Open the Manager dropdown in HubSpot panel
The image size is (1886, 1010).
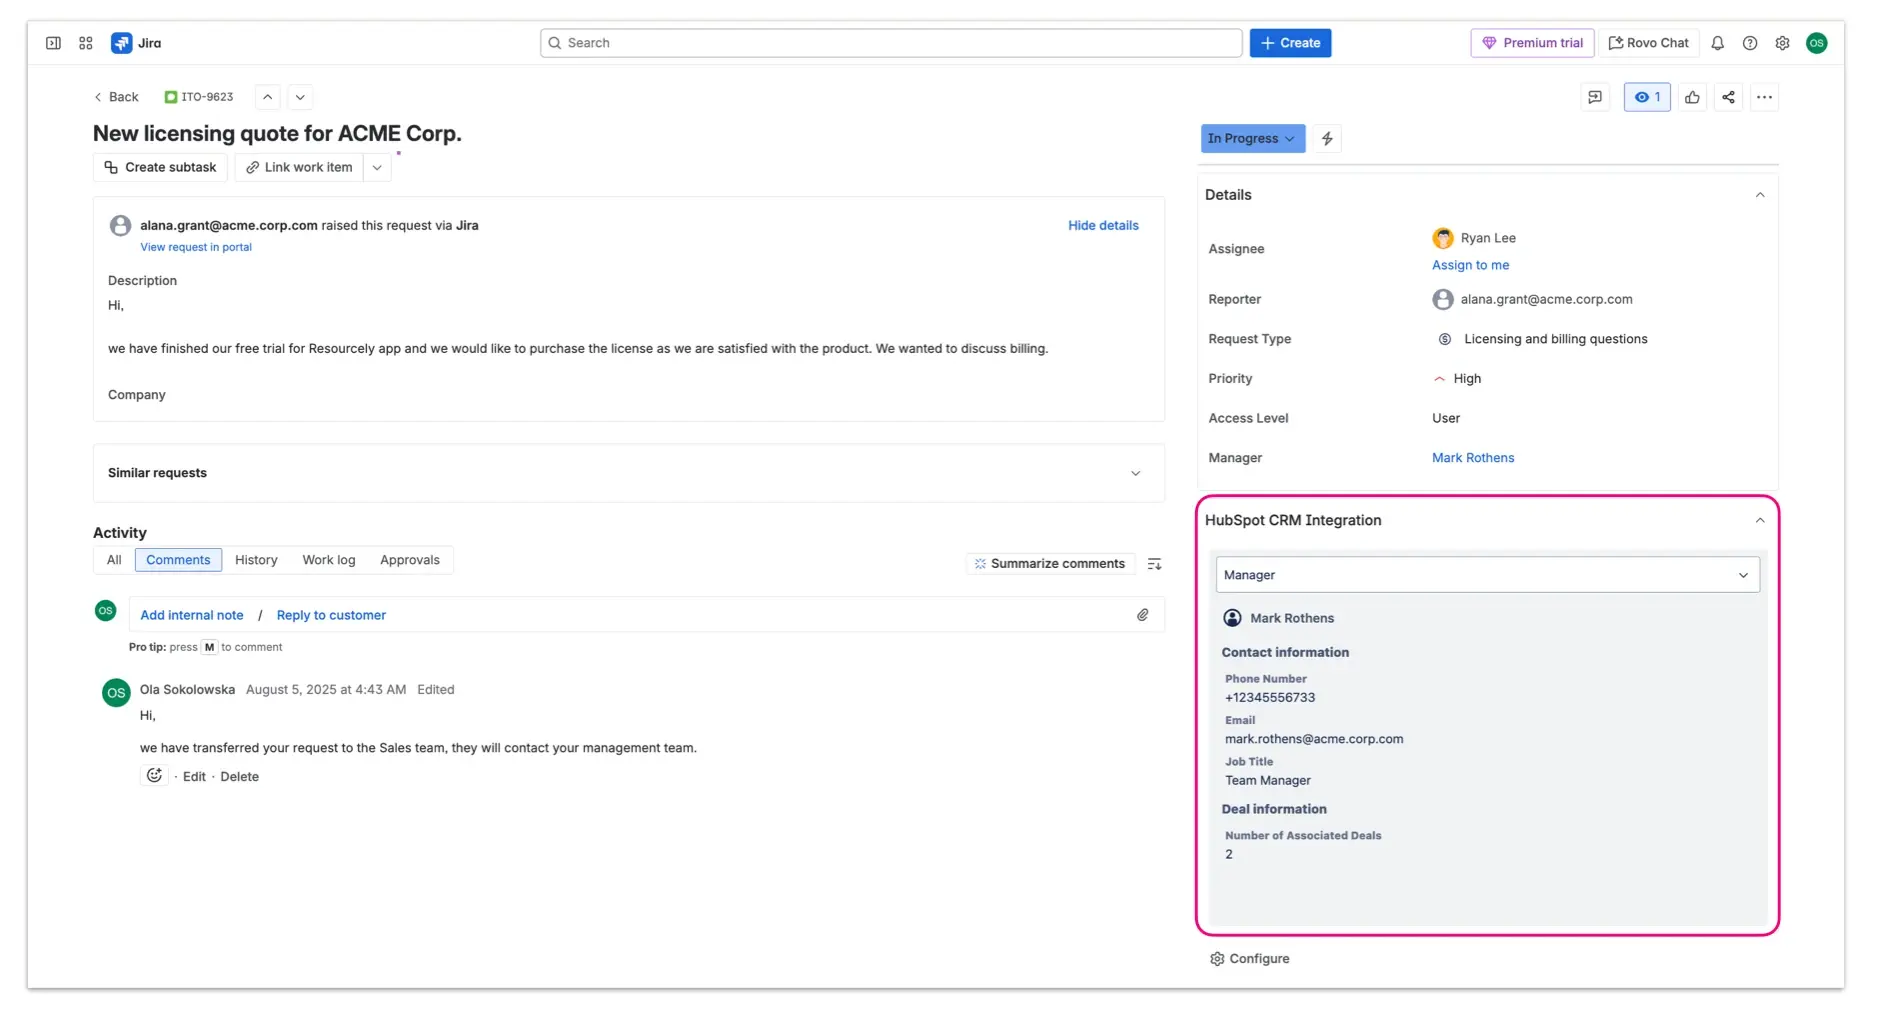(x=1486, y=574)
